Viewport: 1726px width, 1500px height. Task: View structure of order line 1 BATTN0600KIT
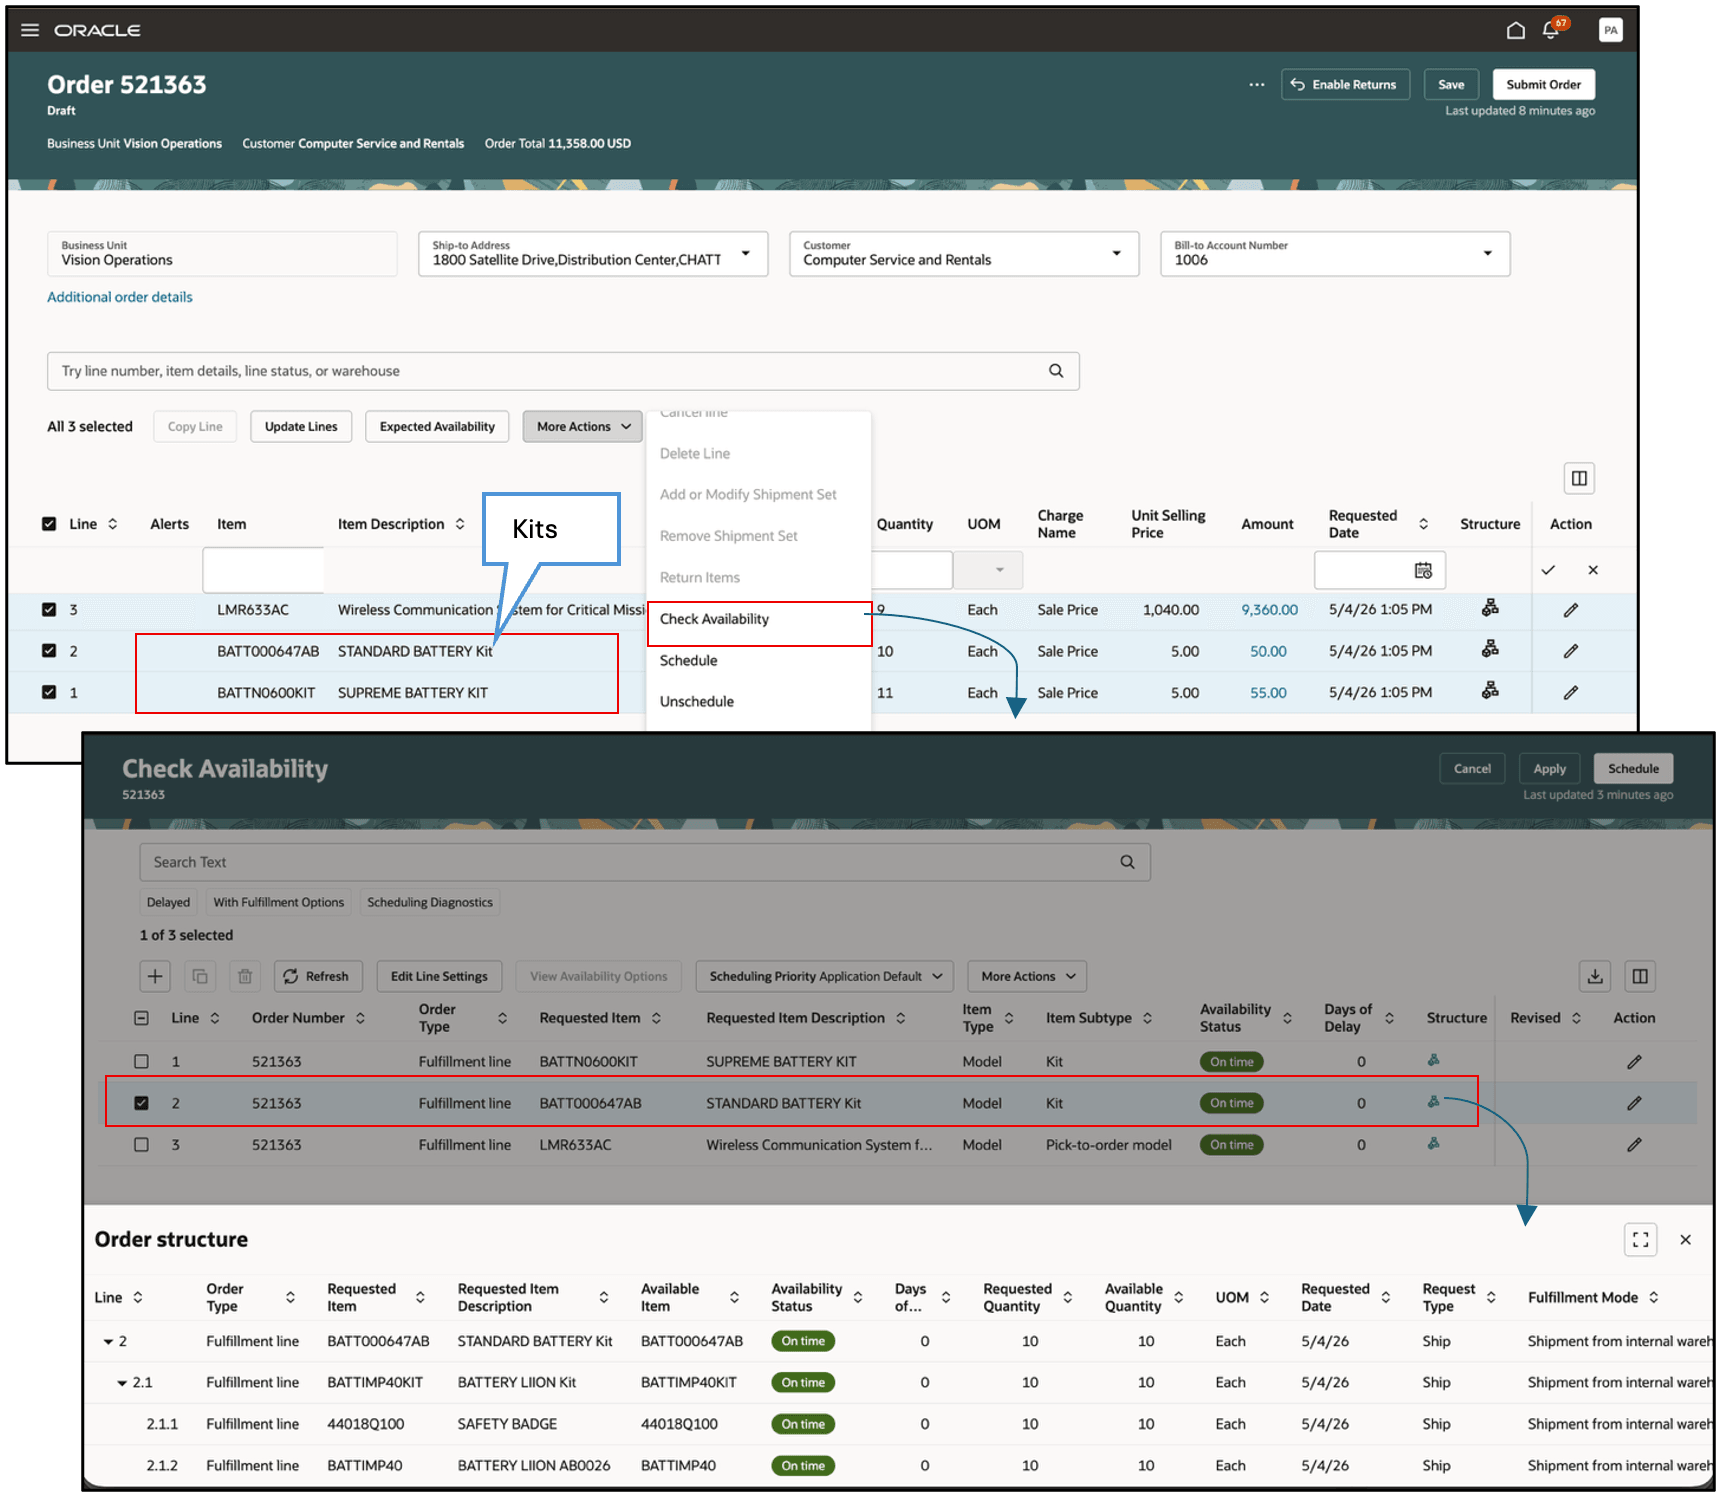click(x=1490, y=690)
